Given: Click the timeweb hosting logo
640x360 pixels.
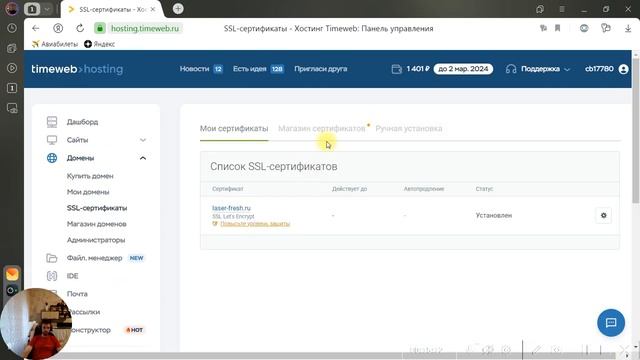Looking at the screenshot, I should click(x=77, y=69).
